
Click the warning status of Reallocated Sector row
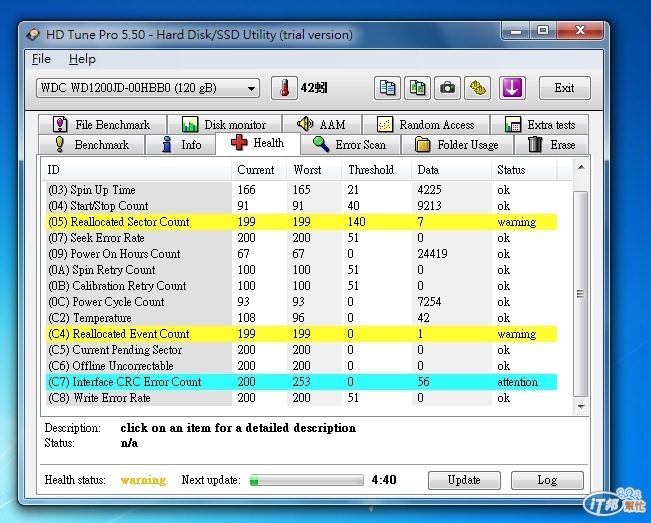tap(516, 222)
